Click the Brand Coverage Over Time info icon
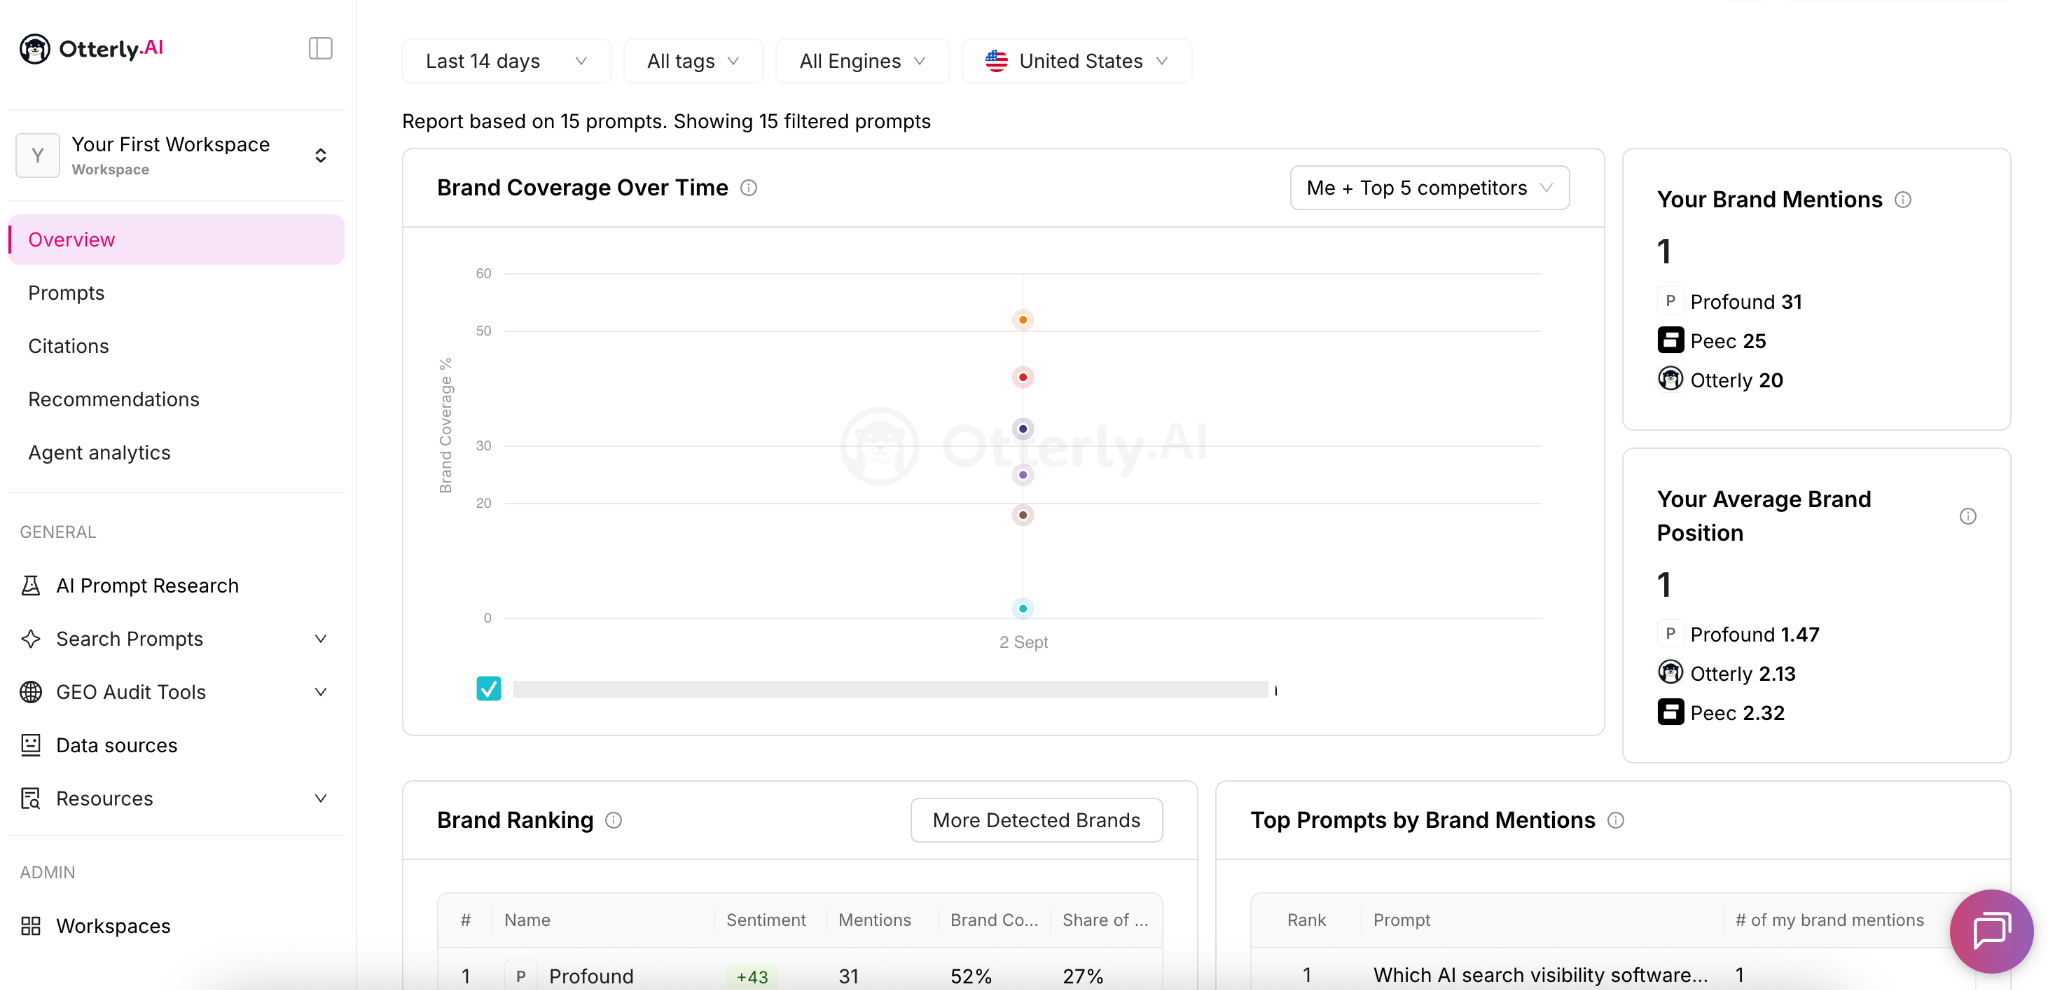The height and width of the screenshot is (990, 2048). pyautogui.click(x=748, y=188)
